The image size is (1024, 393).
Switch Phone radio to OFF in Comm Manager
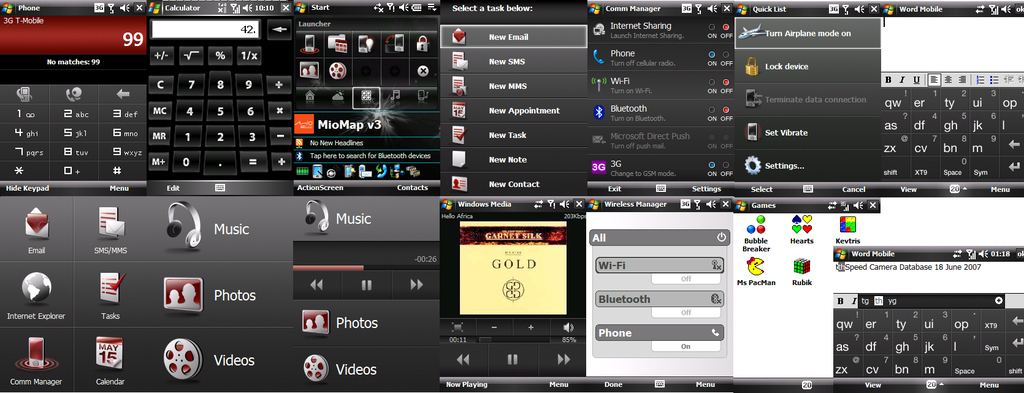tap(726, 54)
